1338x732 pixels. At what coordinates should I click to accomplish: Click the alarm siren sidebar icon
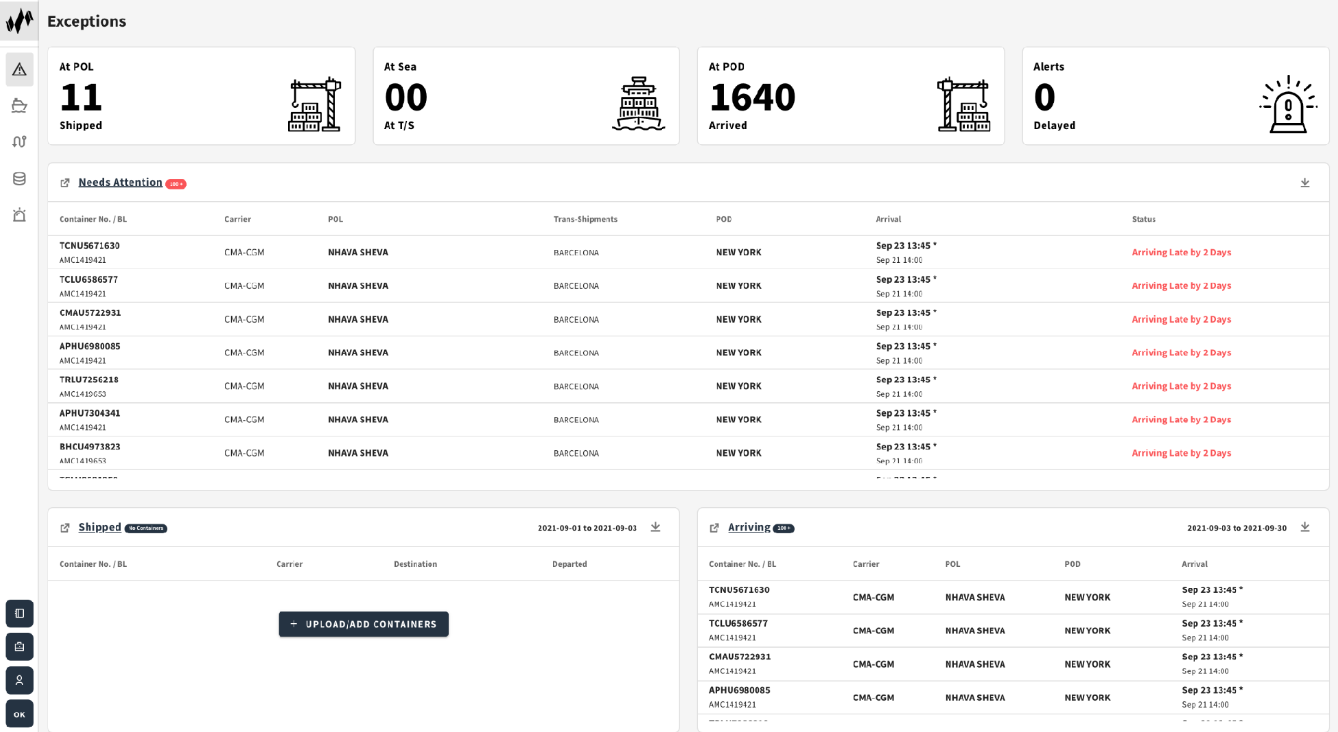[x=19, y=215]
